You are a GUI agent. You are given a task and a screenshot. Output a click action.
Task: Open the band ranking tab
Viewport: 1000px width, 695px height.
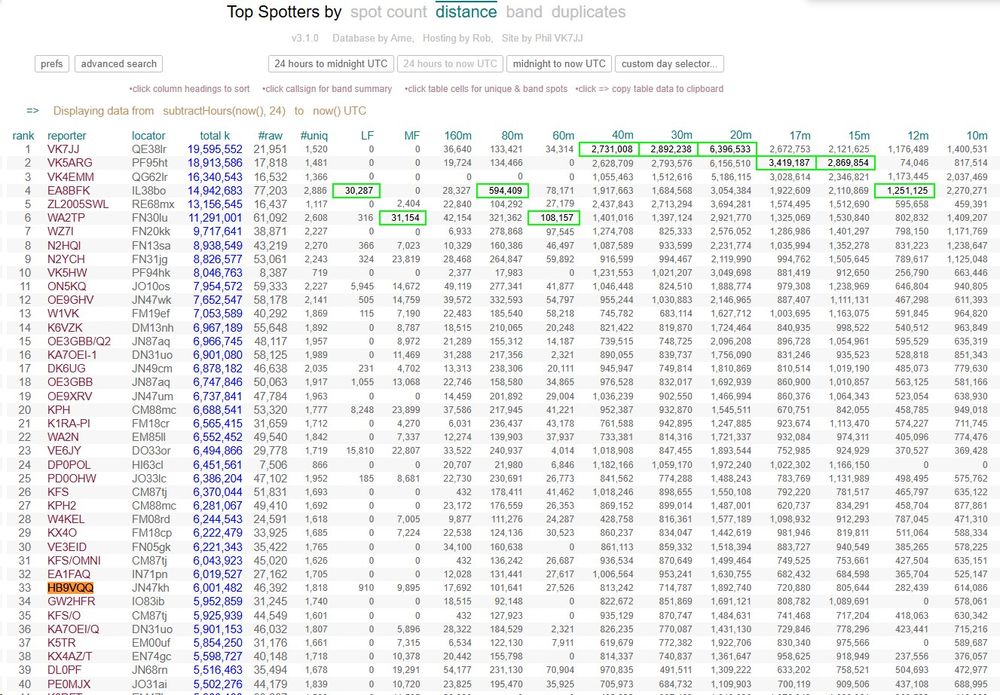(524, 12)
